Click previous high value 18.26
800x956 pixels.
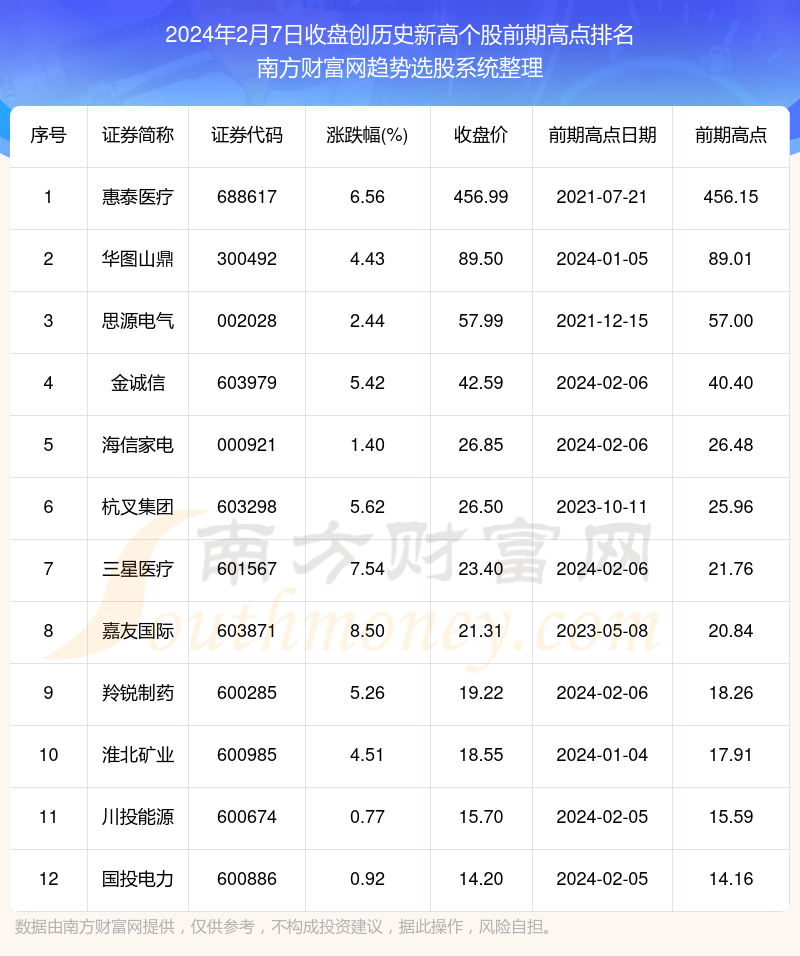point(730,693)
